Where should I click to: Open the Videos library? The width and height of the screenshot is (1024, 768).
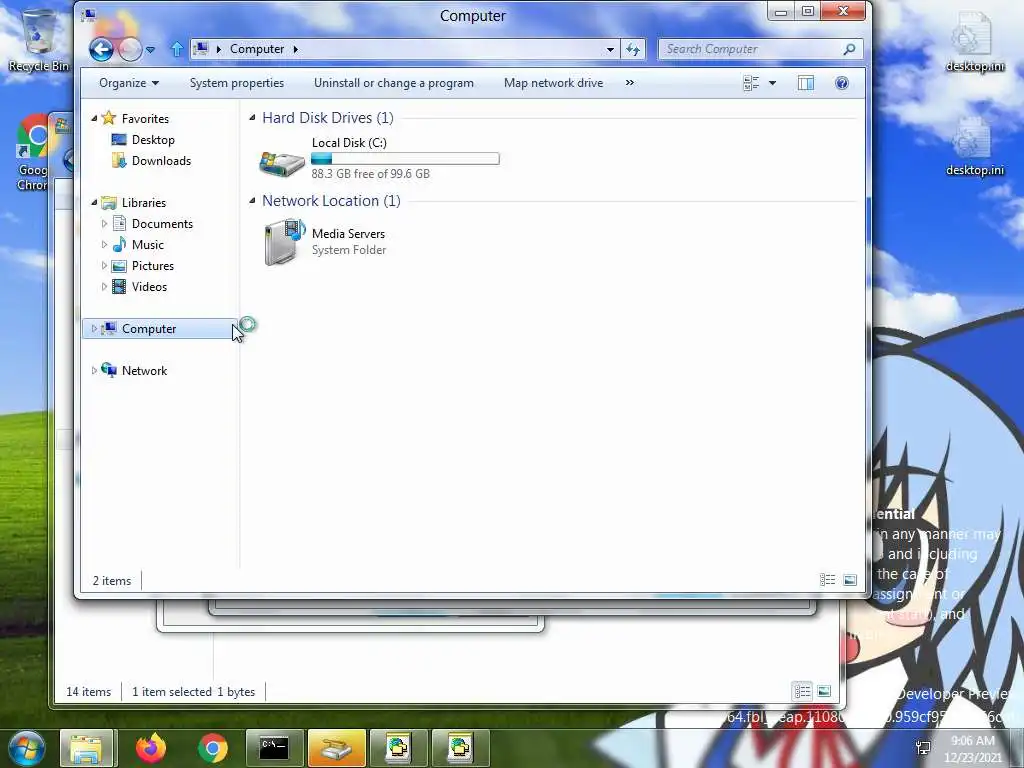149,287
